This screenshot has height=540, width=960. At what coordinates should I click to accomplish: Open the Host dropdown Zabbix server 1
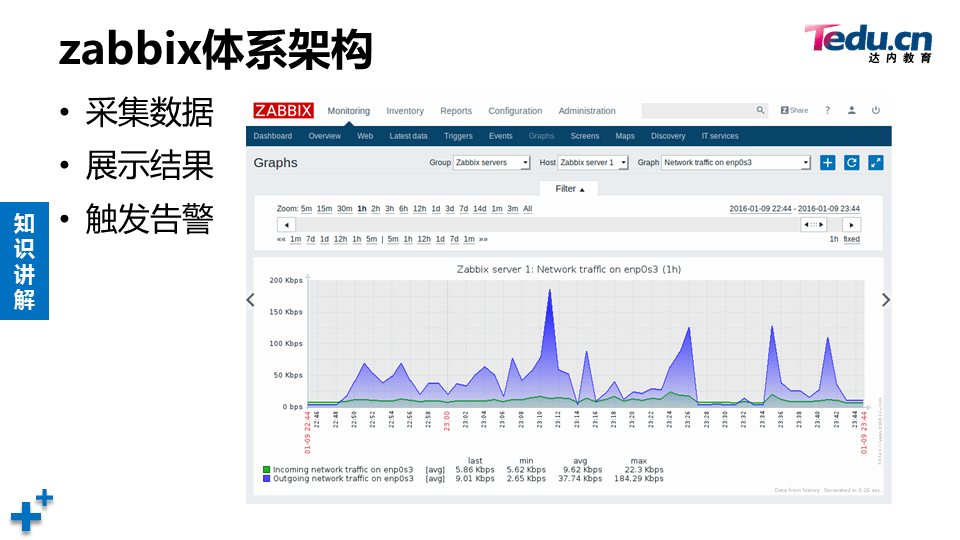(593, 162)
